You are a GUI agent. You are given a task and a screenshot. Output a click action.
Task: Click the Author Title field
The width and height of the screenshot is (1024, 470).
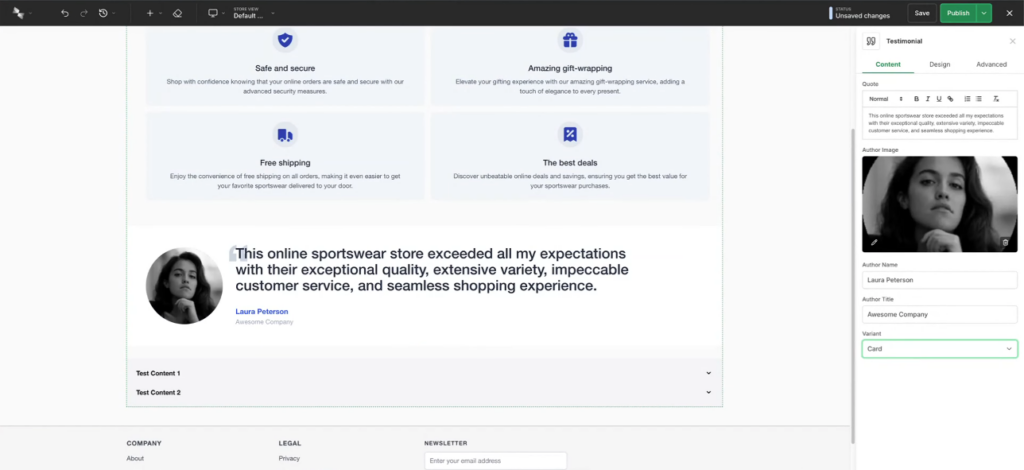coord(940,314)
